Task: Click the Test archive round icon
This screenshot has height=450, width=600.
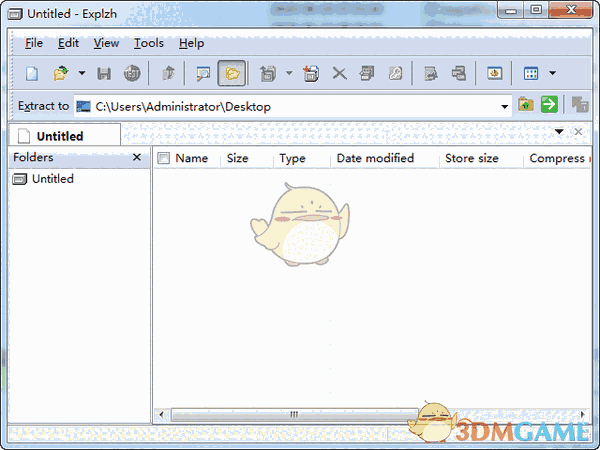Action: [132, 73]
